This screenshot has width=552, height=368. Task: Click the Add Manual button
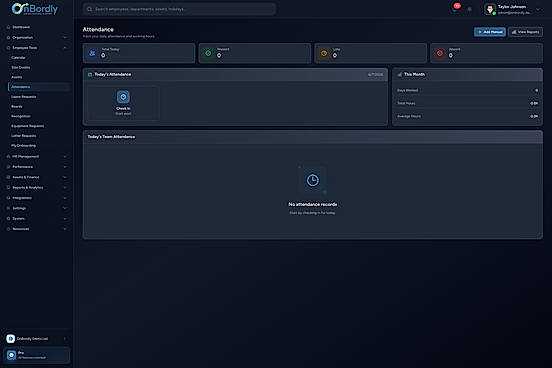pos(490,32)
